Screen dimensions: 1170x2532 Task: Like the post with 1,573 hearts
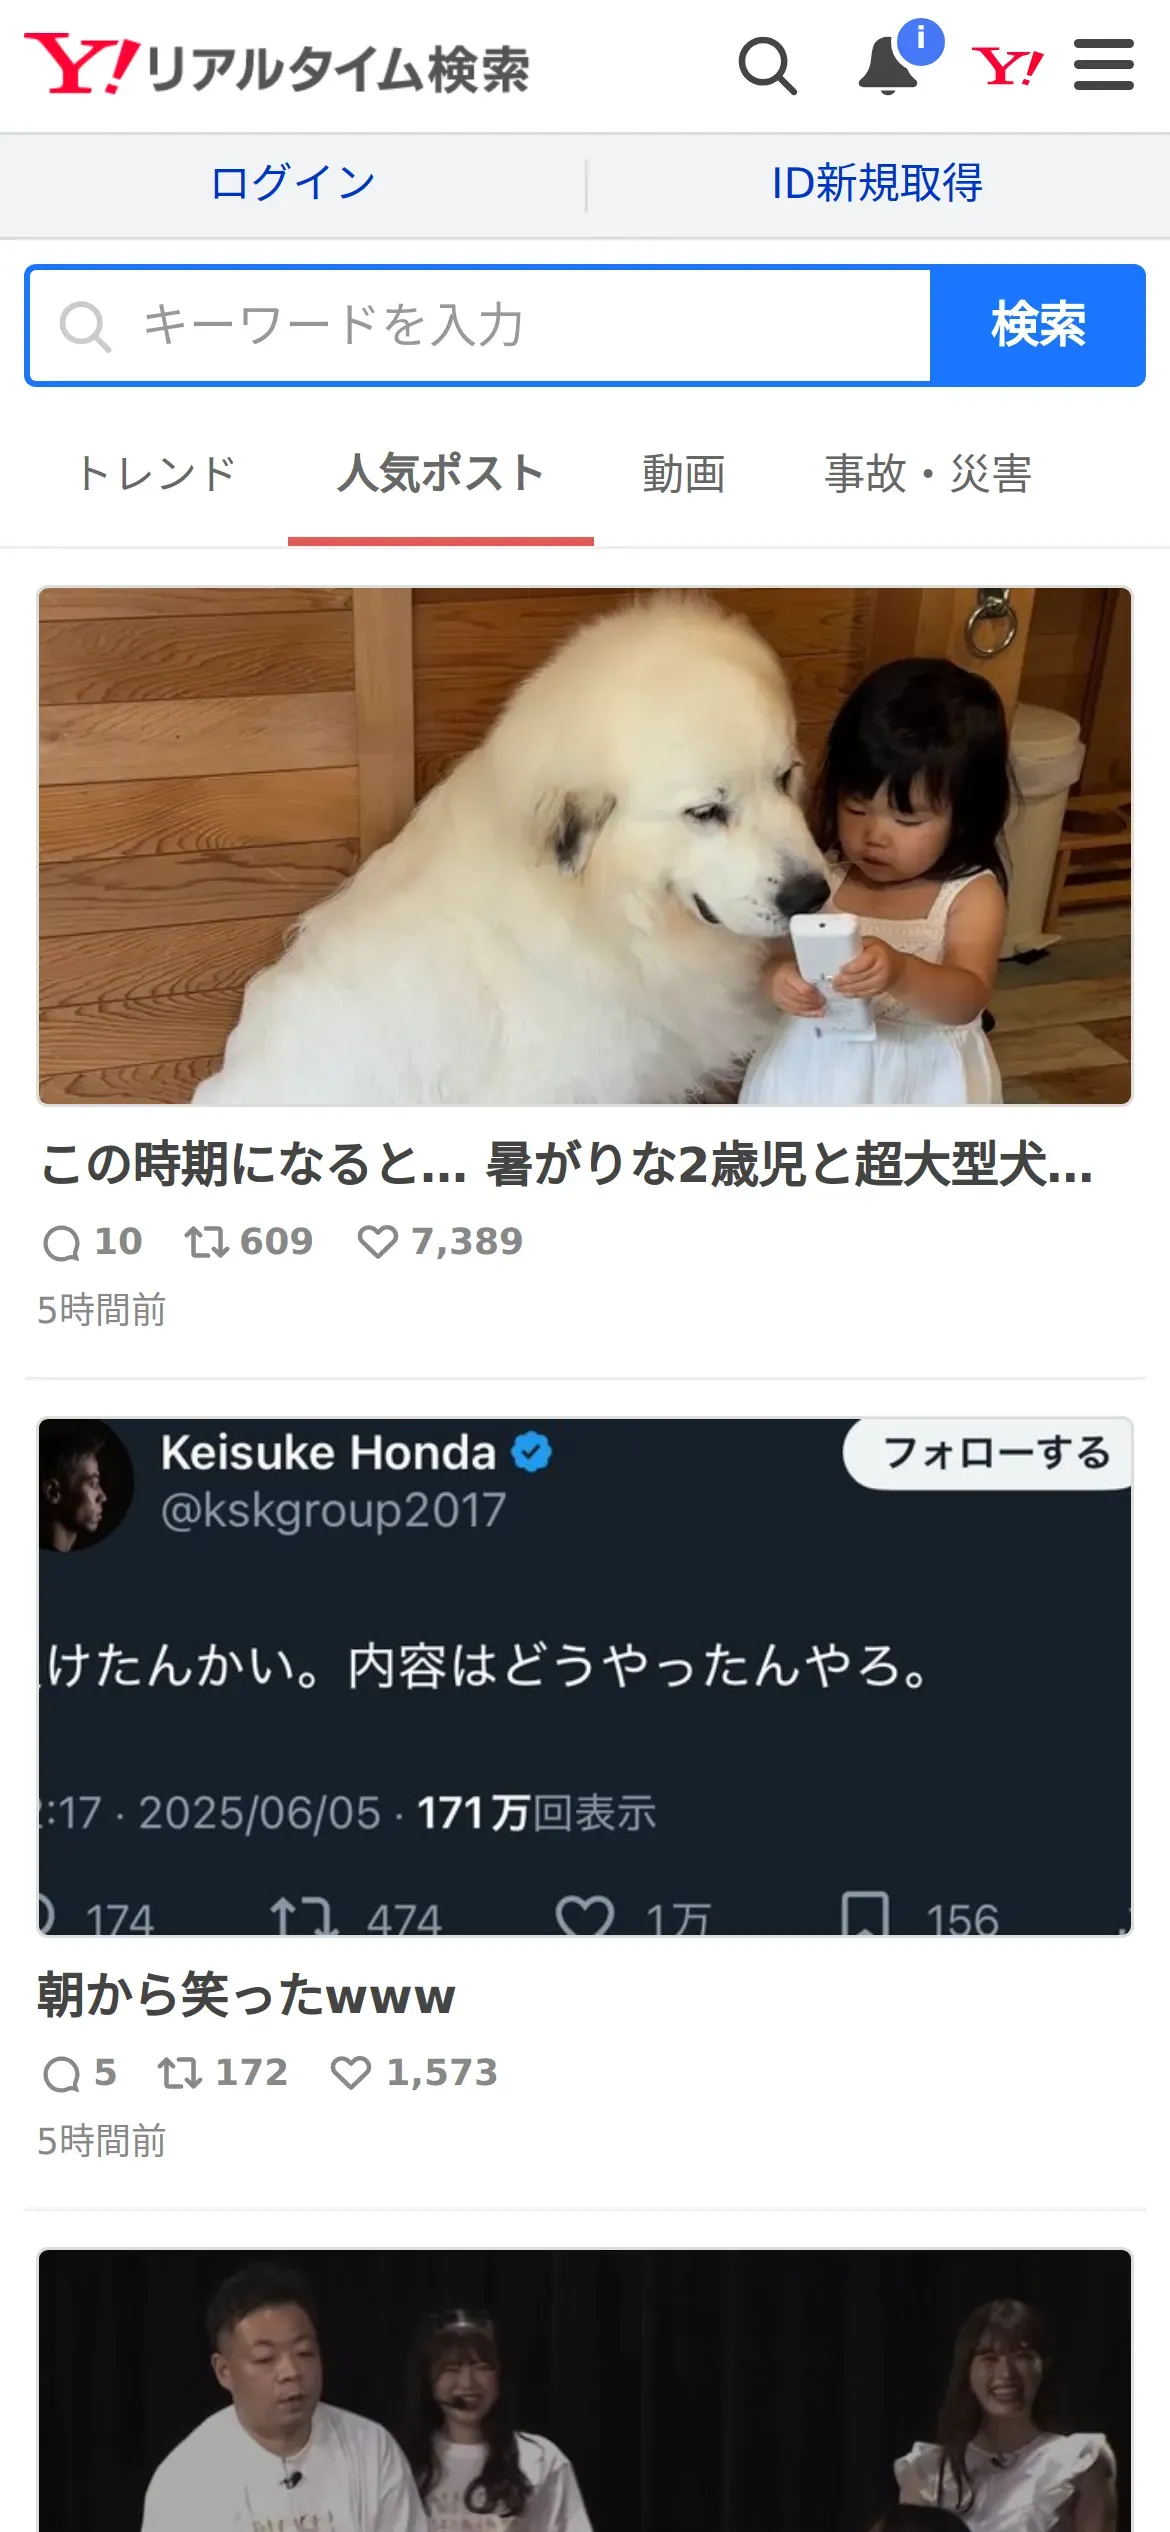click(x=351, y=2073)
